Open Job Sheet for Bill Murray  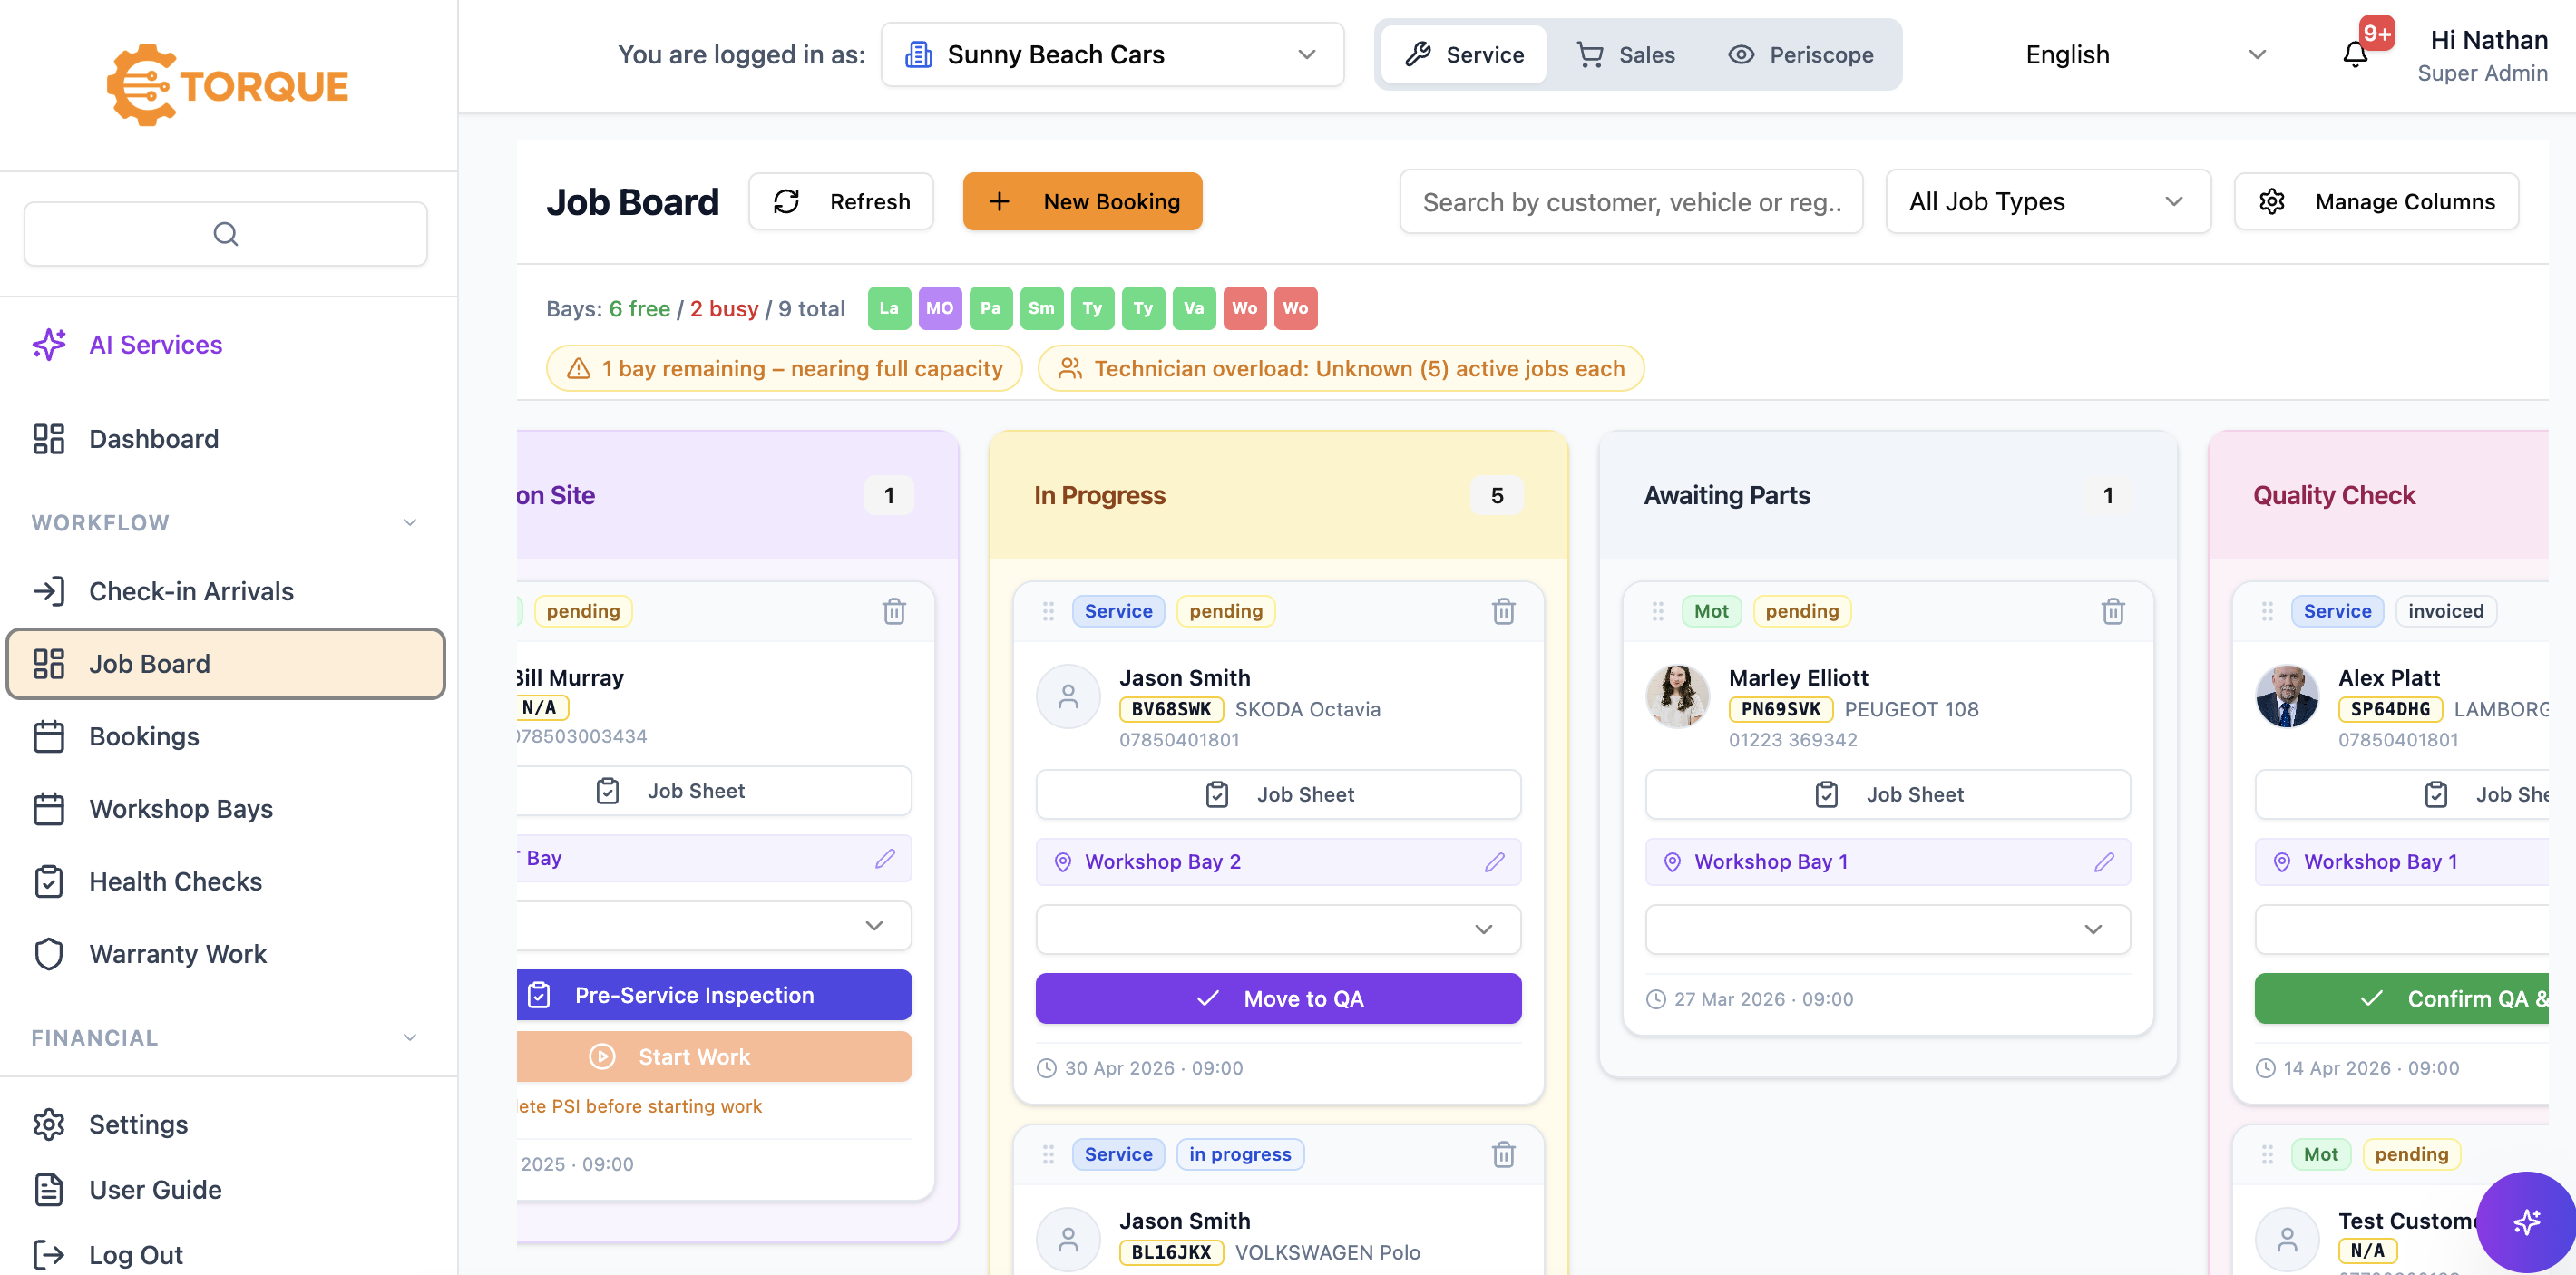[714, 791]
